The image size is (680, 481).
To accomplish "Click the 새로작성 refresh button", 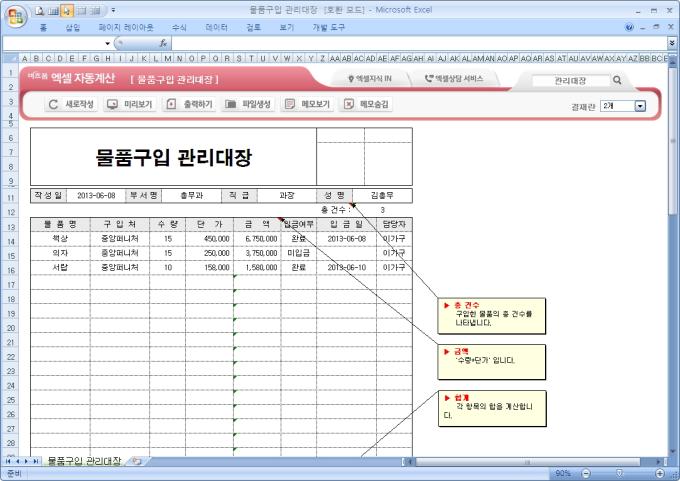I will click(x=72, y=105).
